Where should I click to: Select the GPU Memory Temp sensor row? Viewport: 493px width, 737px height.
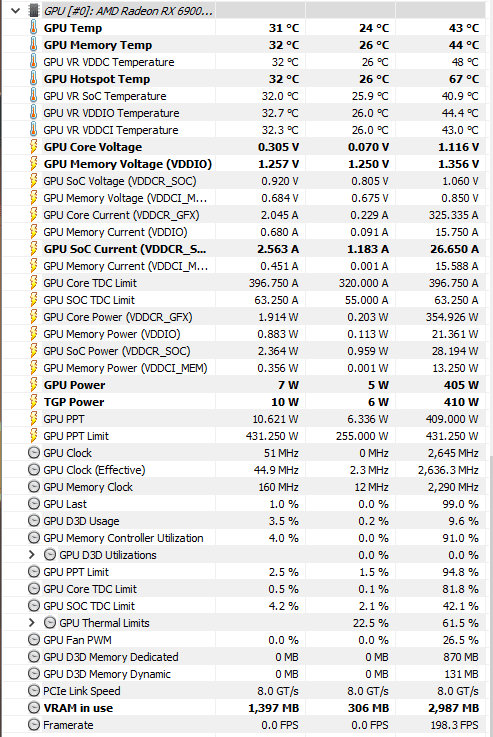244,45
